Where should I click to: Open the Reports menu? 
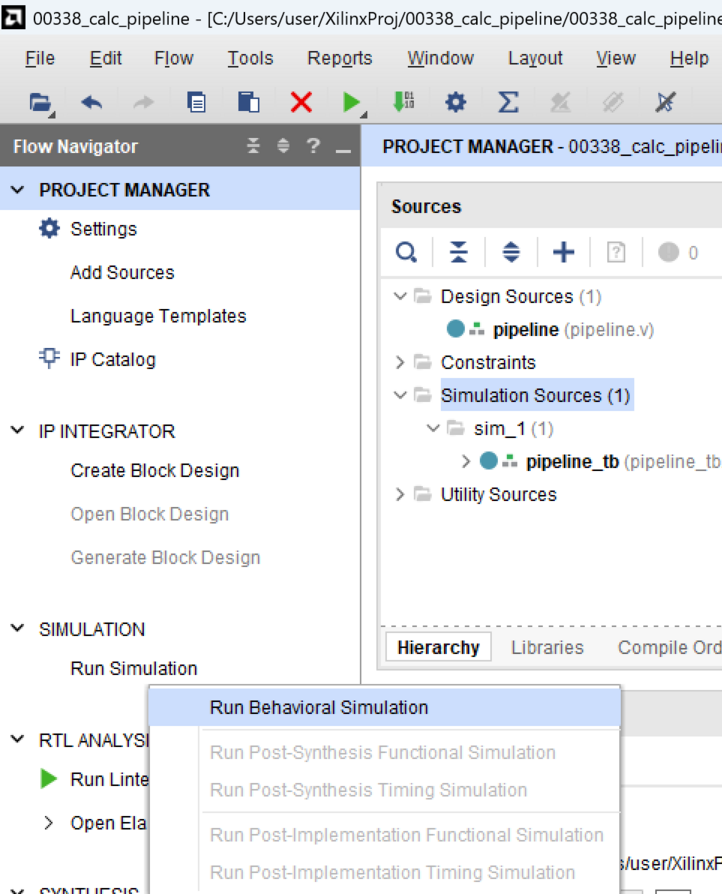coord(340,58)
